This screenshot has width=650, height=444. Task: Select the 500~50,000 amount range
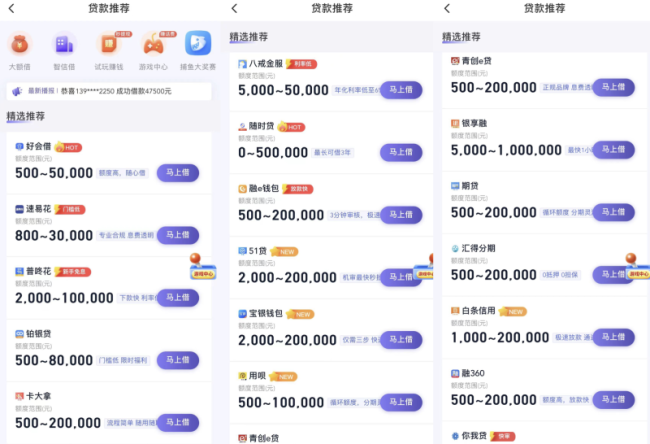coord(54,173)
